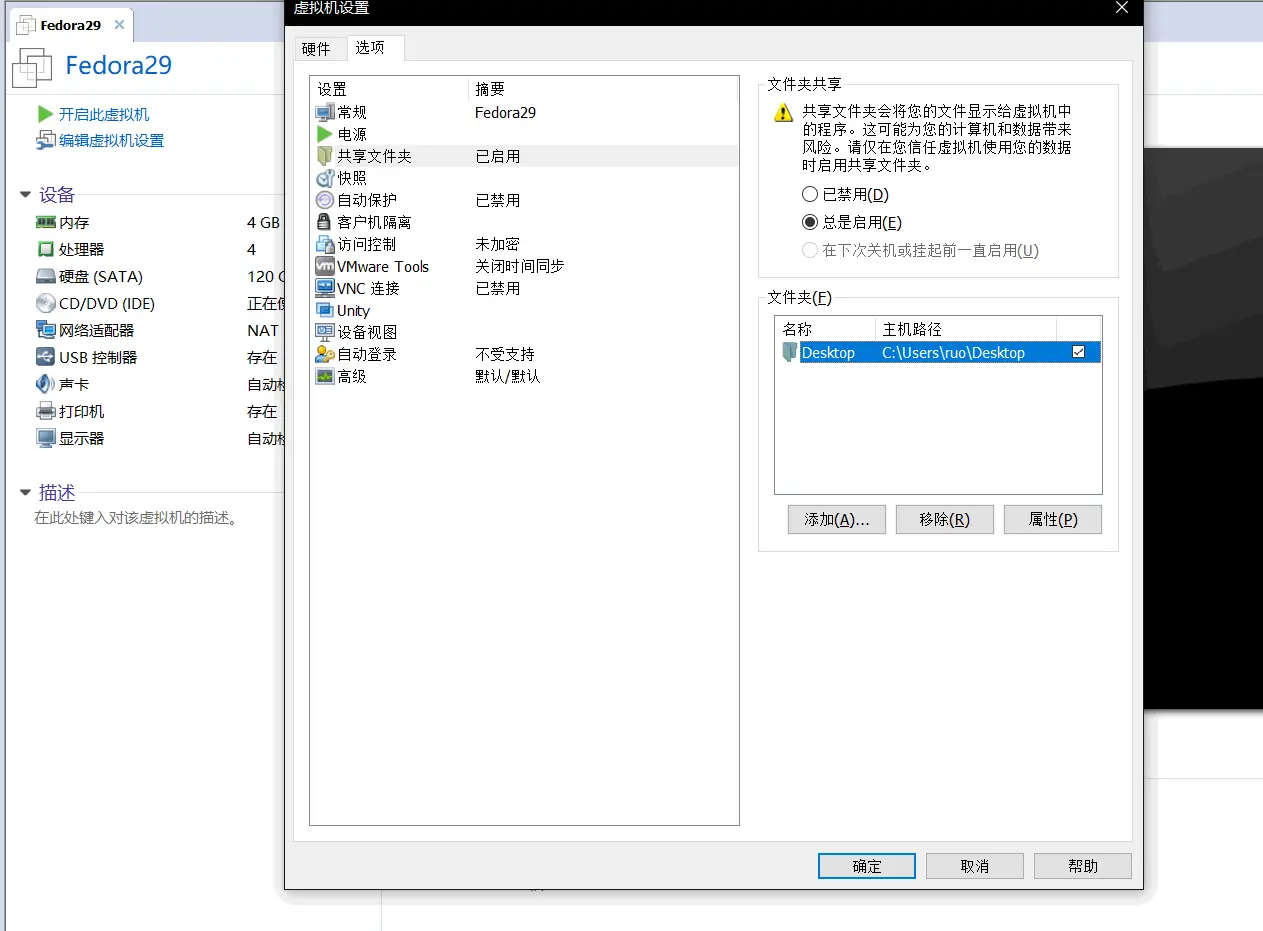Image resolution: width=1263 pixels, height=931 pixels.
Task: Click the 网络适配器 network icon
Action: coord(45,330)
